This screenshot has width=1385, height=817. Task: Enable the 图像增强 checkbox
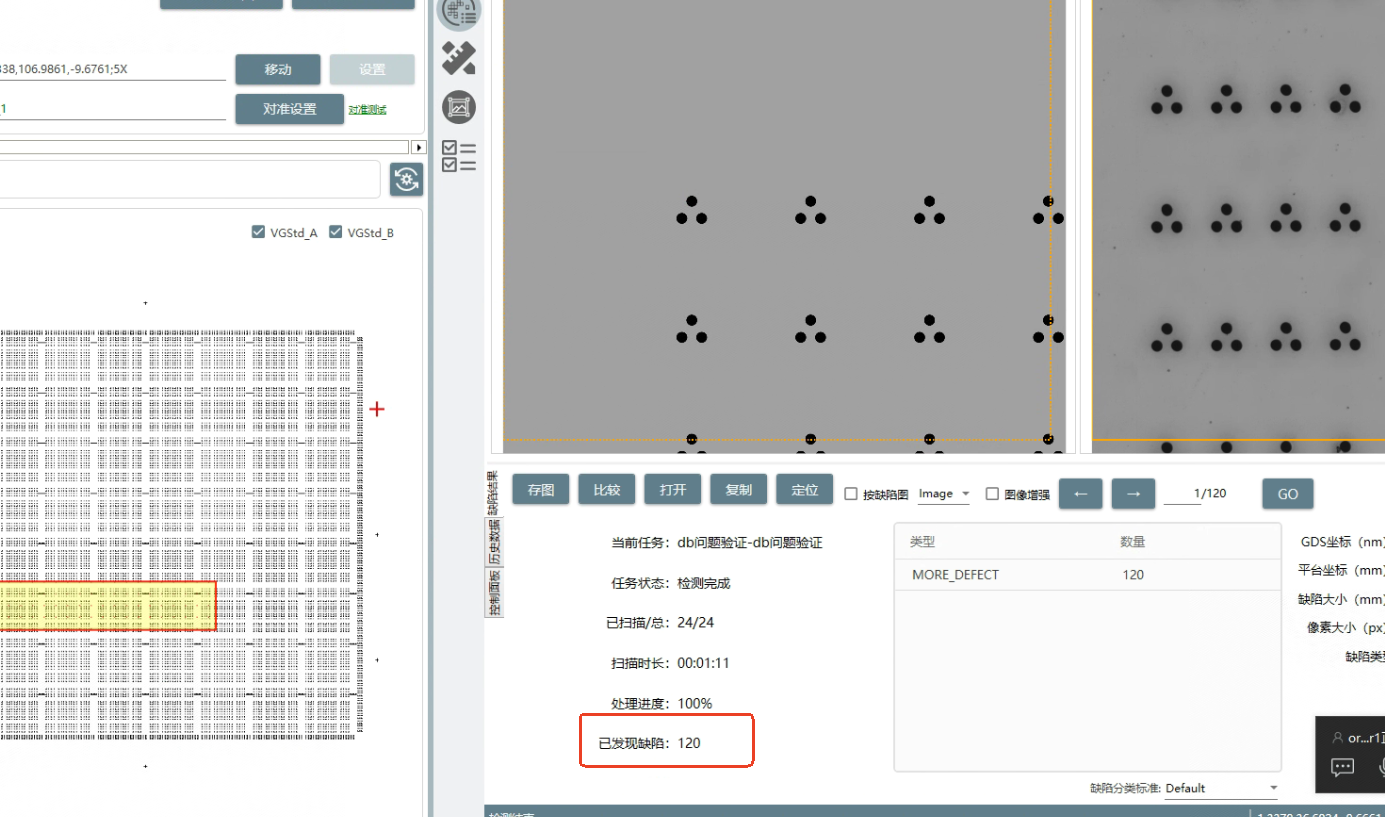point(992,494)
